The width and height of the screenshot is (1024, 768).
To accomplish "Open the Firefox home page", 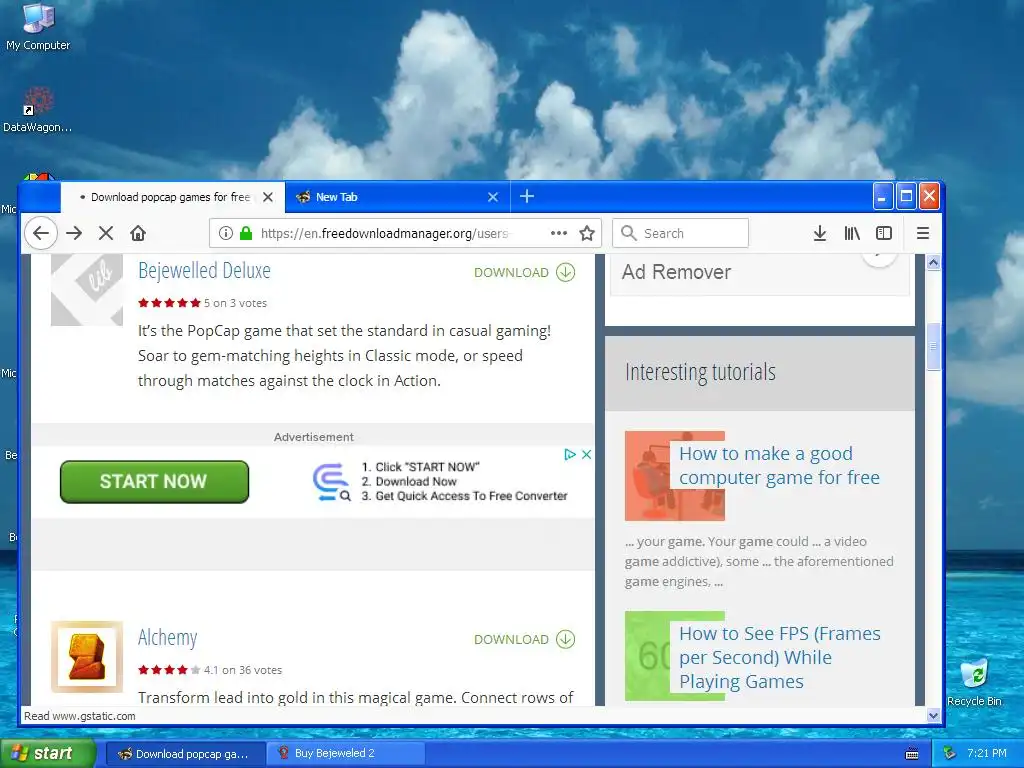I will [138, 233].
